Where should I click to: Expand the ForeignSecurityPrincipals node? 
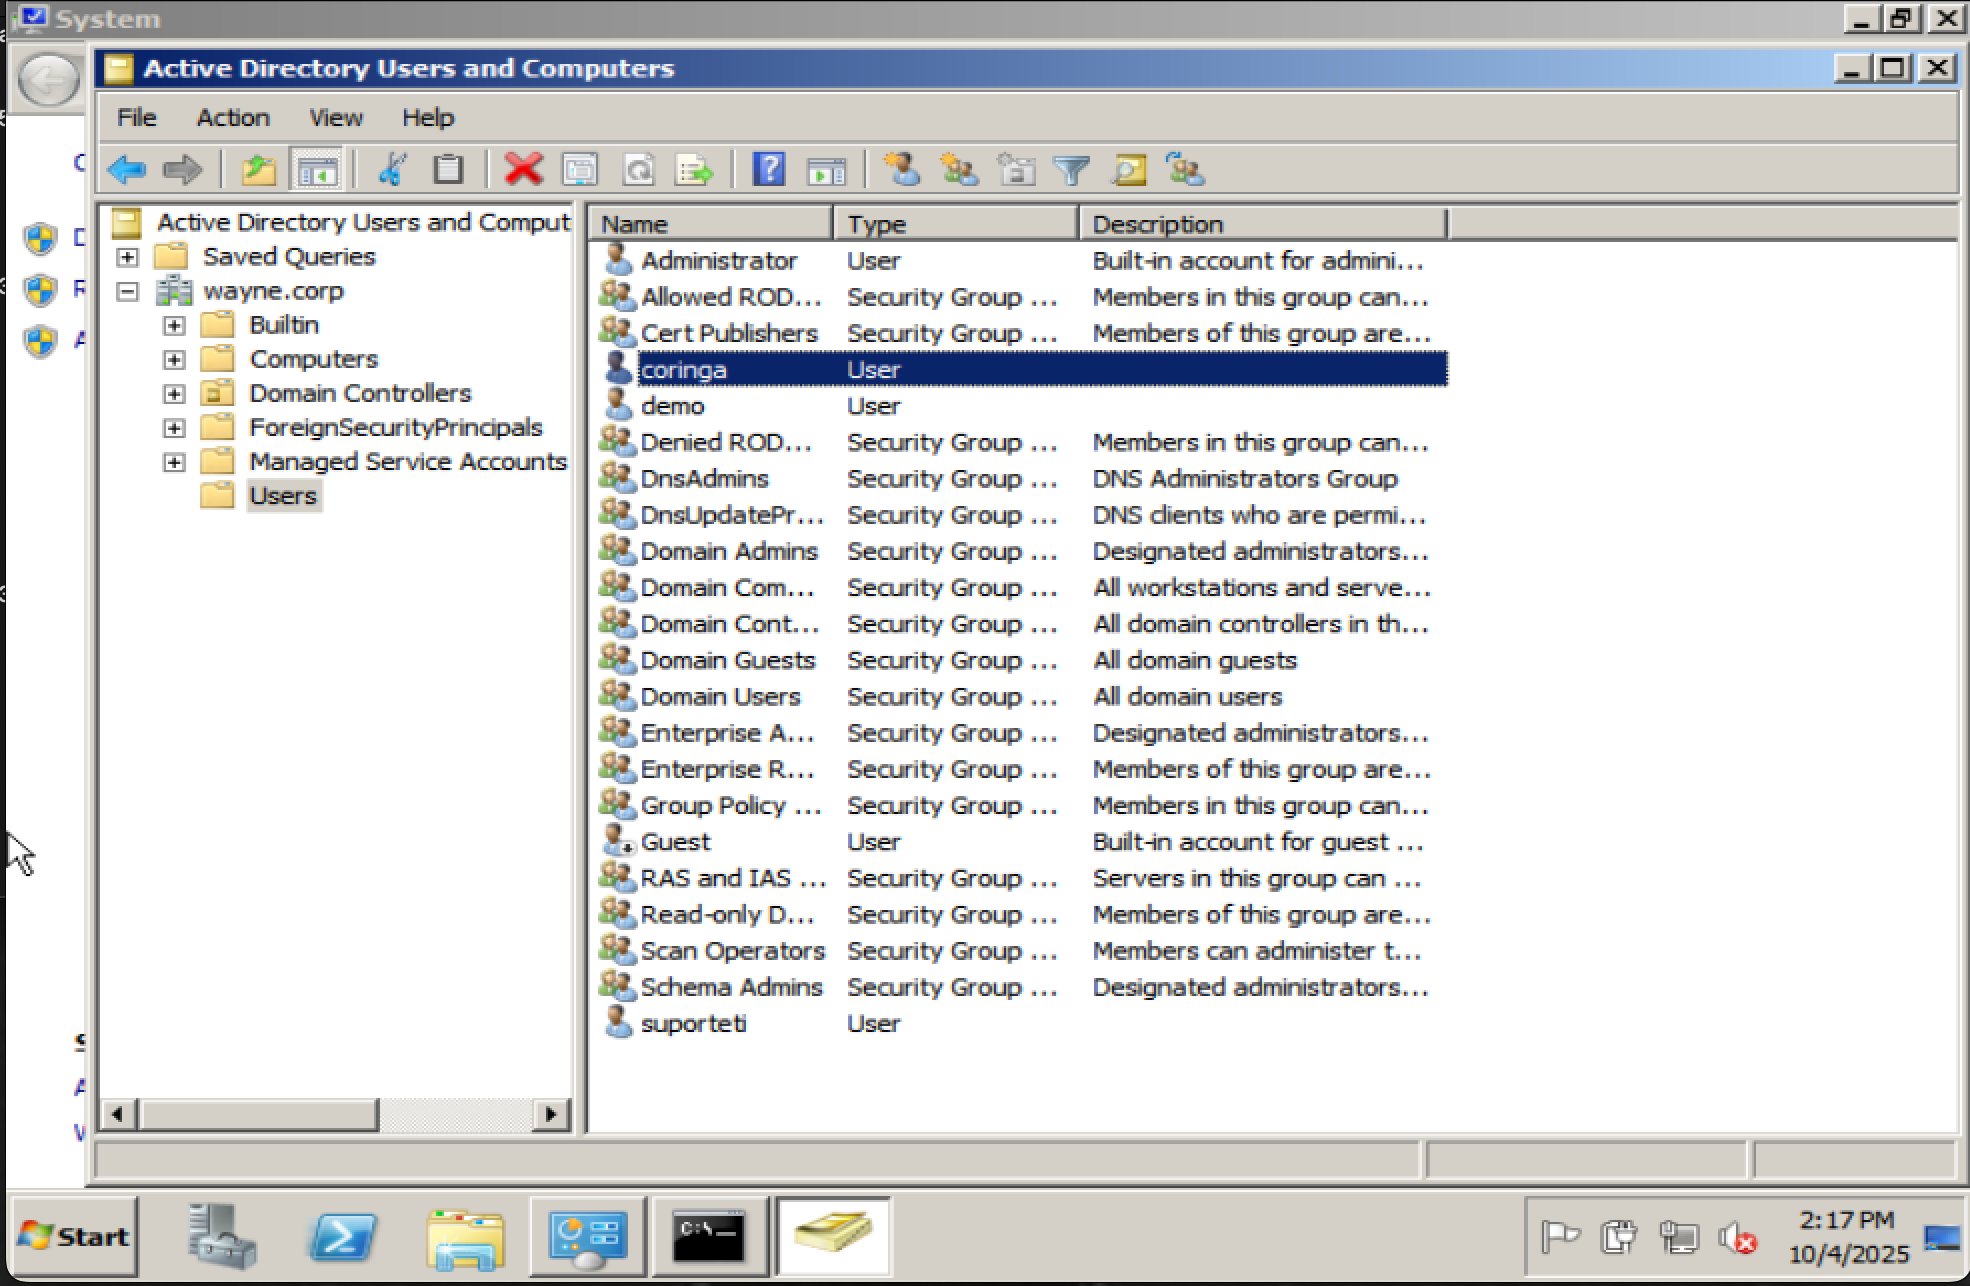[174, 427]
